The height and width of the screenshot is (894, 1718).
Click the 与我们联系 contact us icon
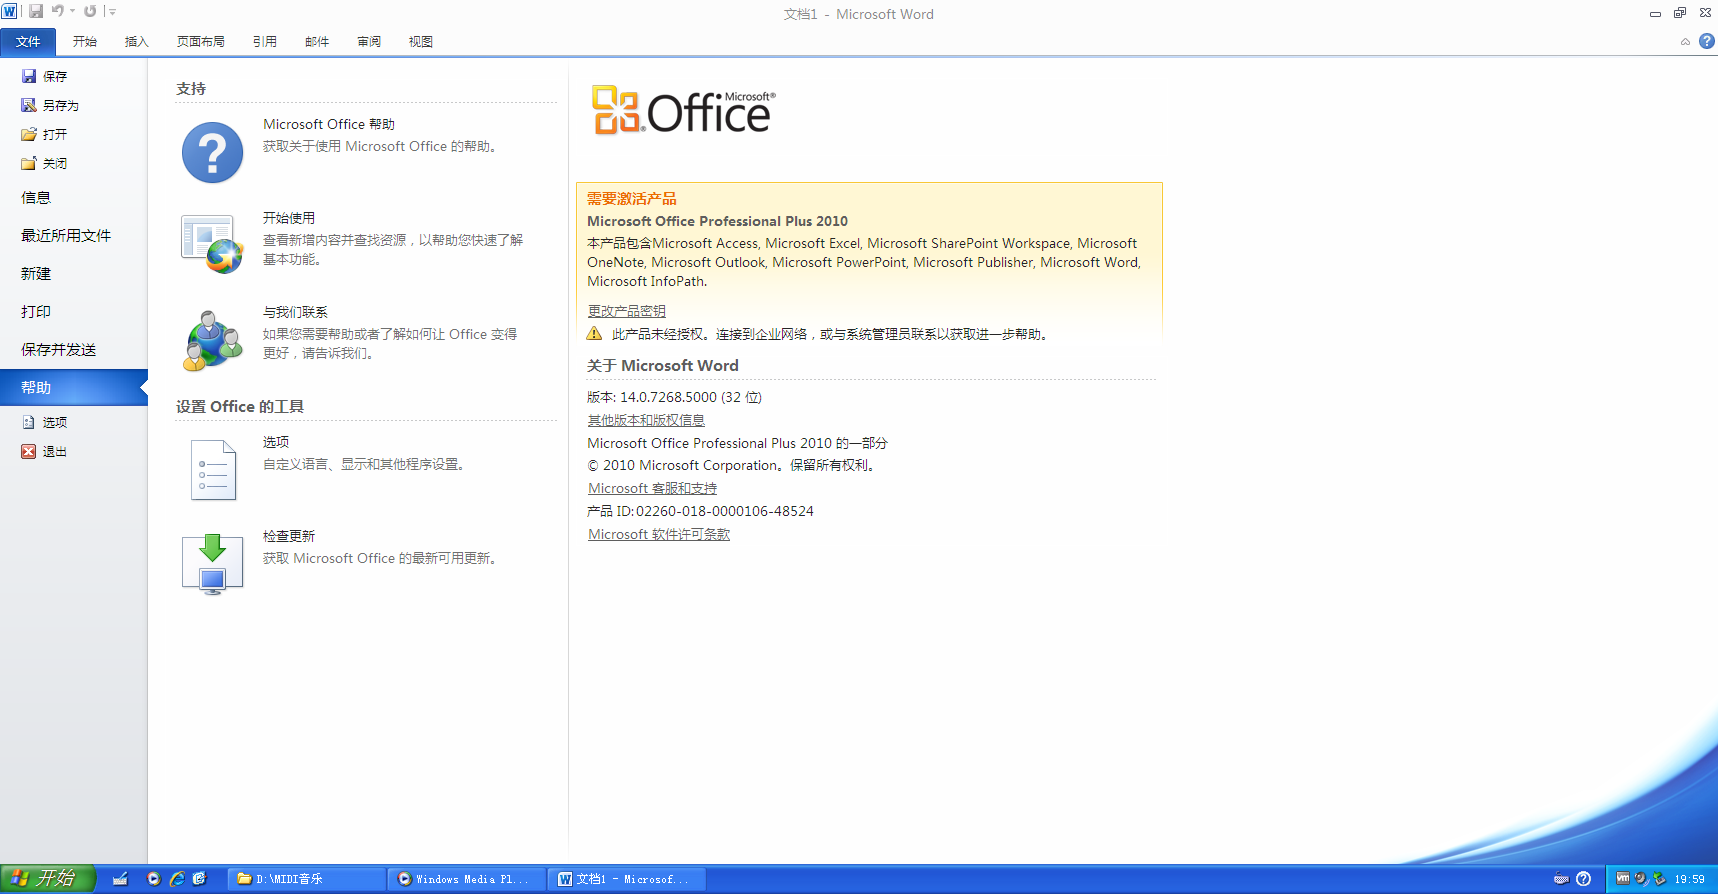click(212, 340)
